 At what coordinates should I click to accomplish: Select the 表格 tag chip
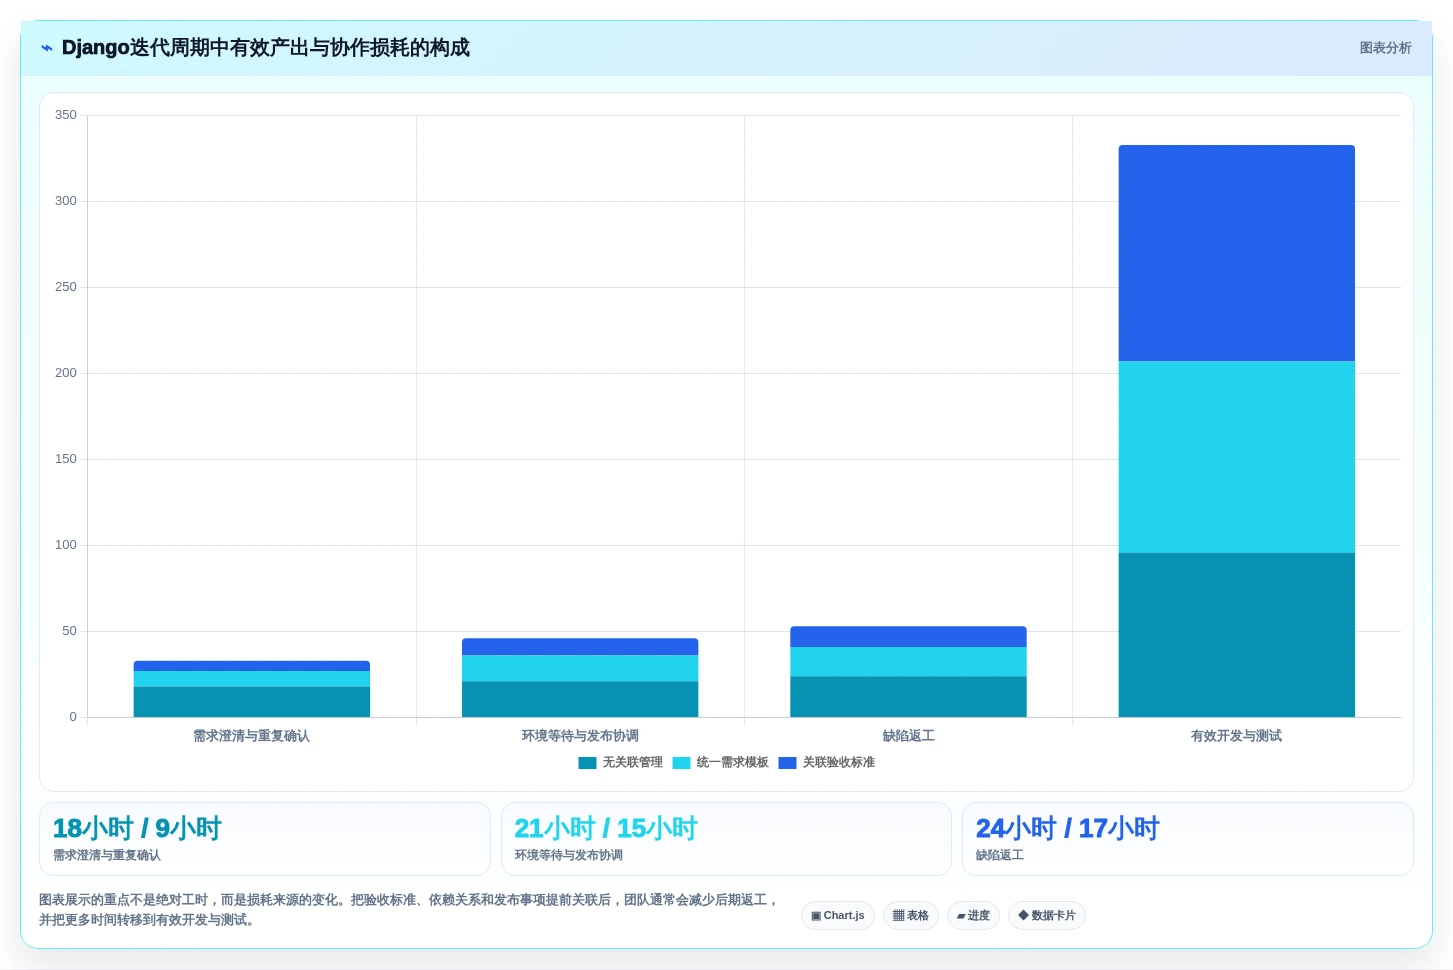[911, 916]
